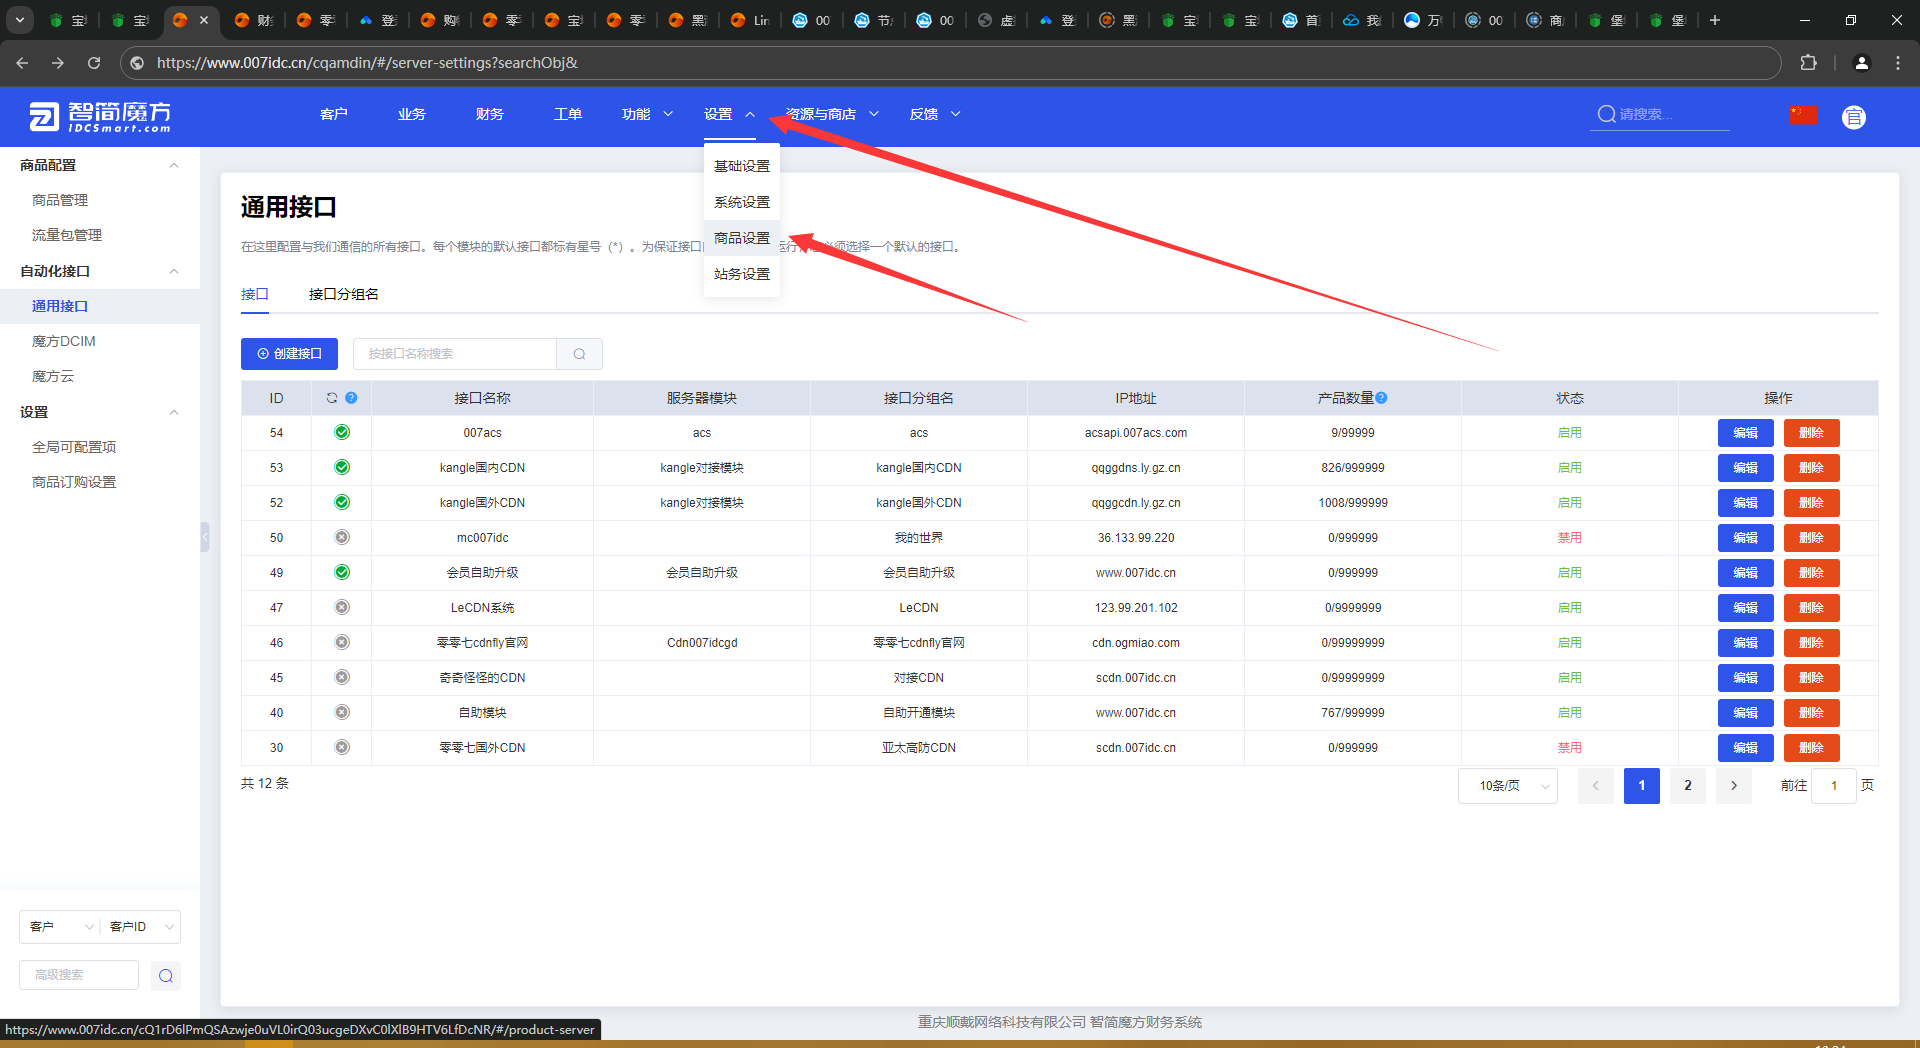Collapse the sidebar with the edge handle

[205, 537]
